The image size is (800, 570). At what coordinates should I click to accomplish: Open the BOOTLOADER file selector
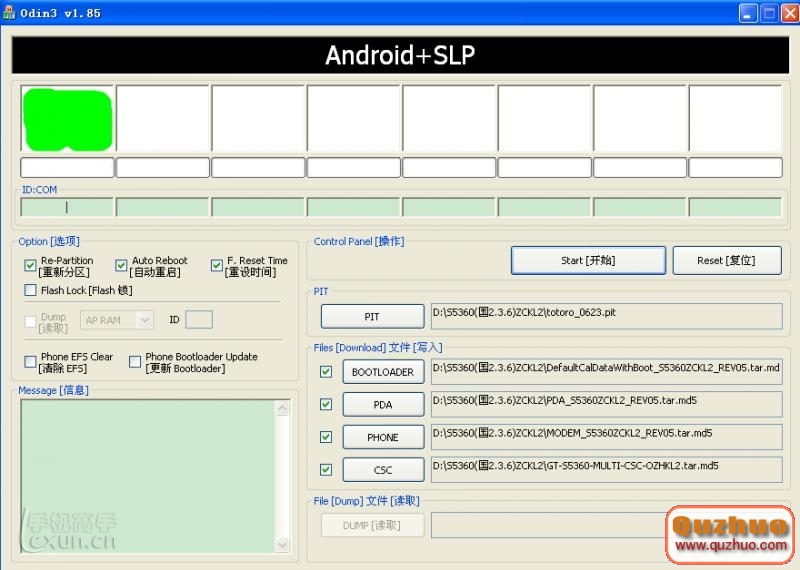(383, 372)
